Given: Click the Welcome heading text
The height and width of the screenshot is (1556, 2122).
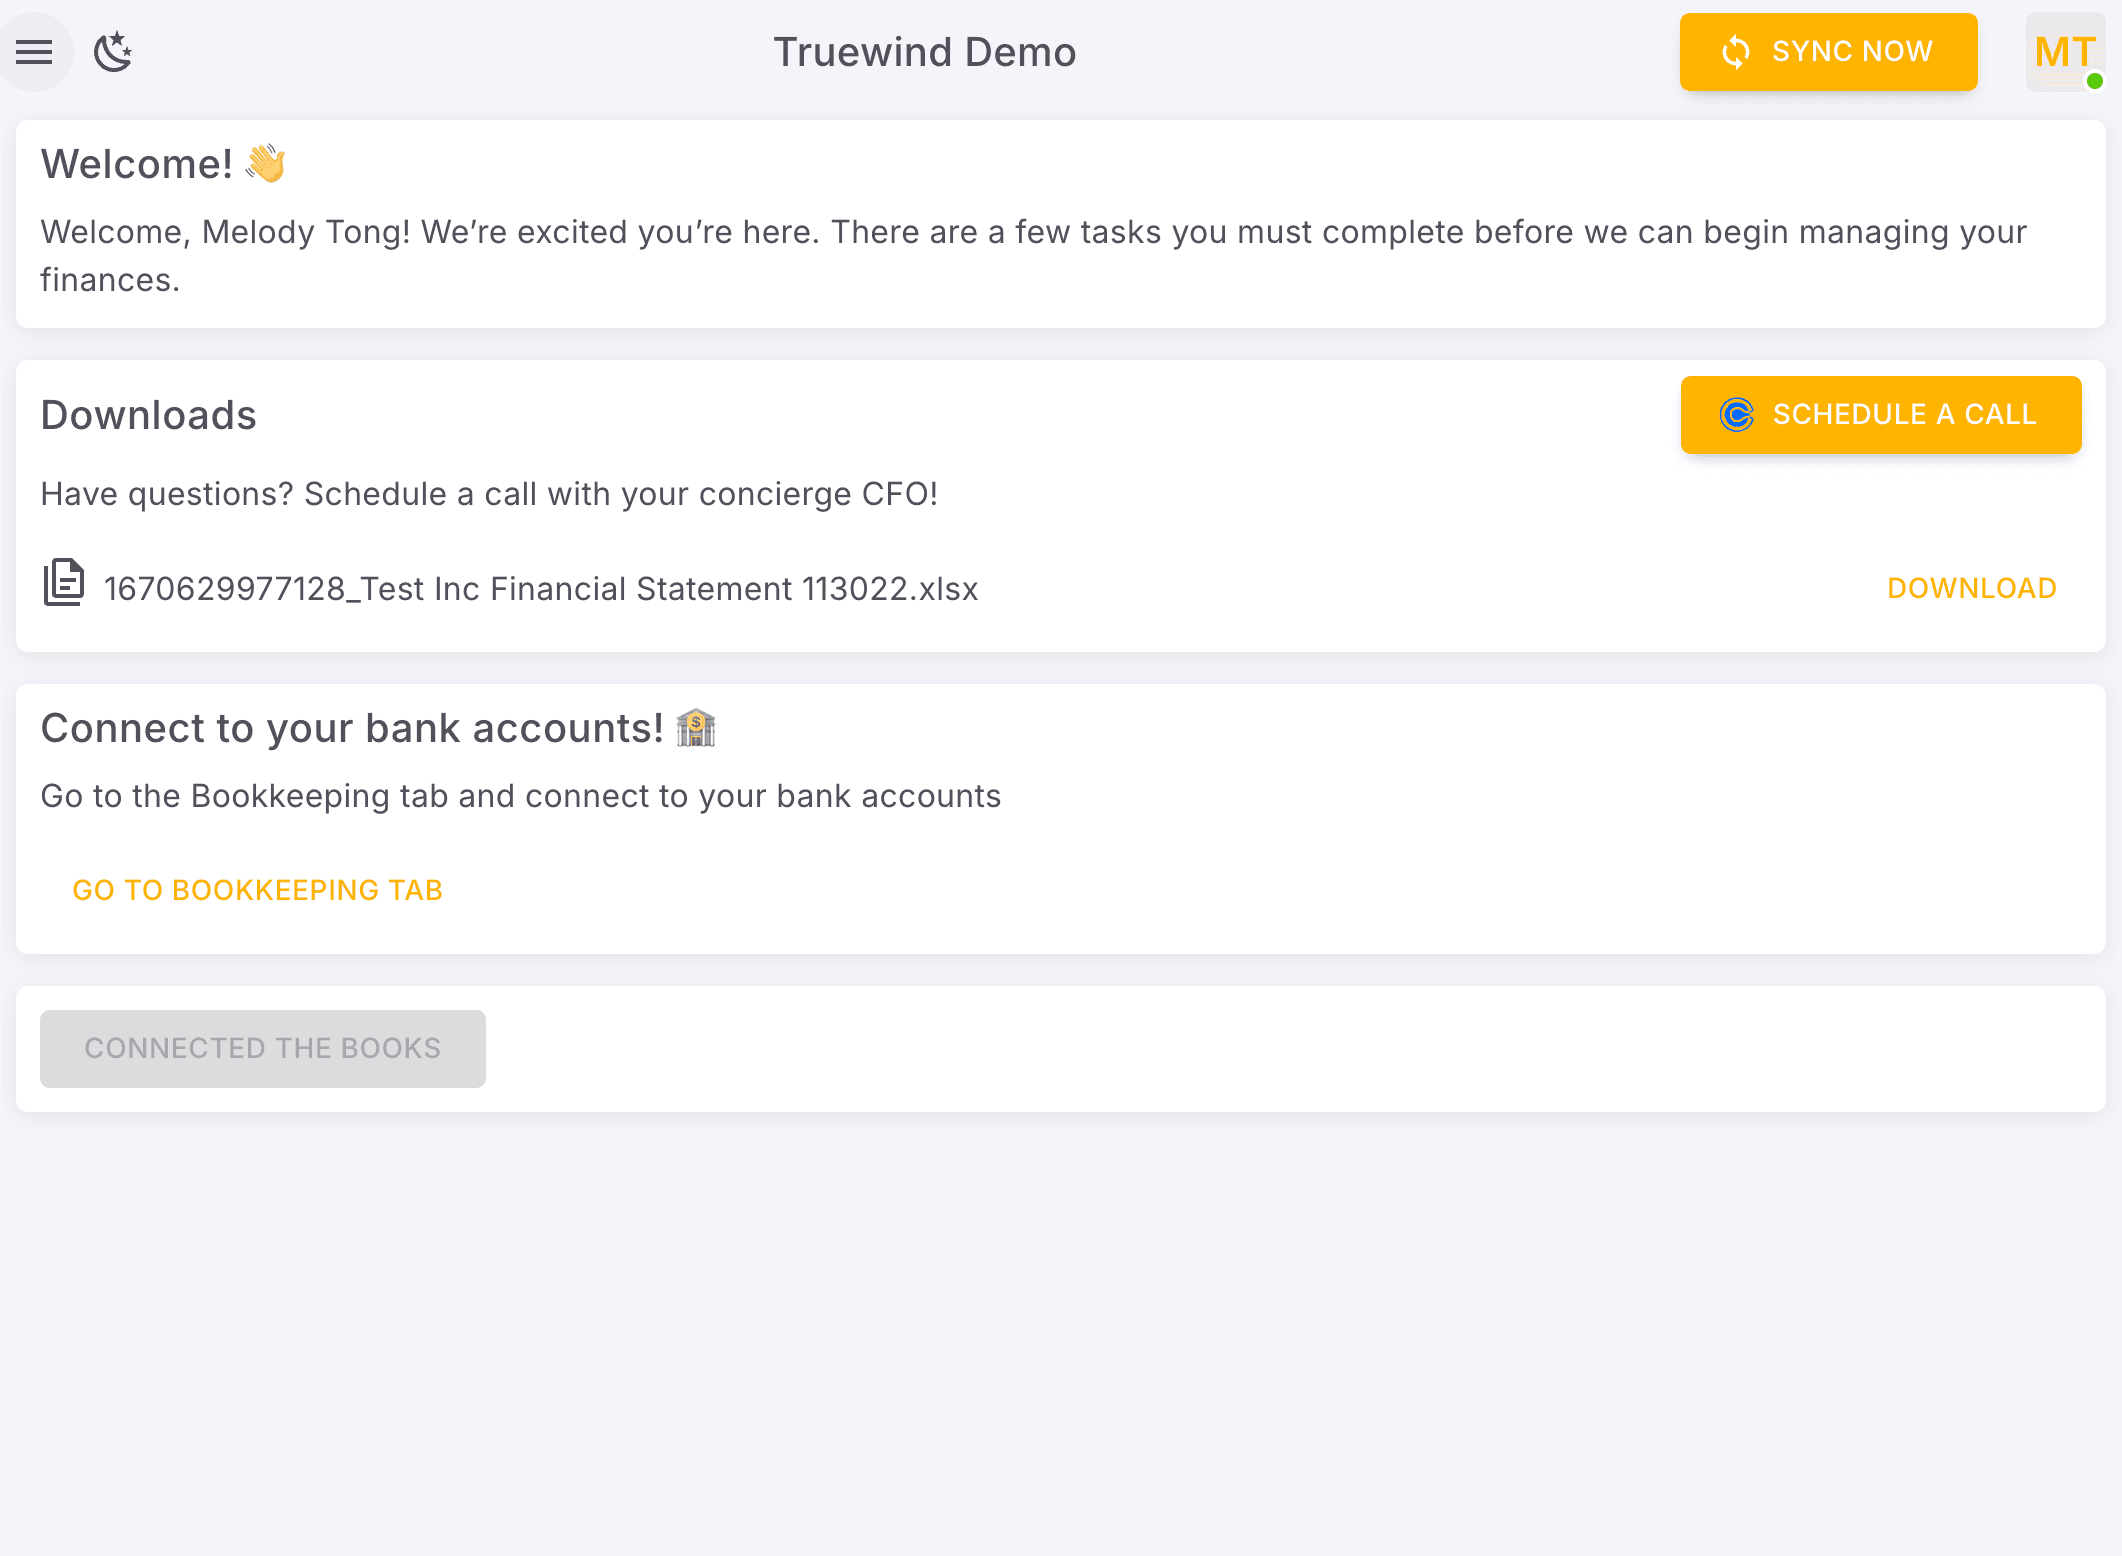Looking at the screenshot, I should pyautogui.click(x=137, y=164).
